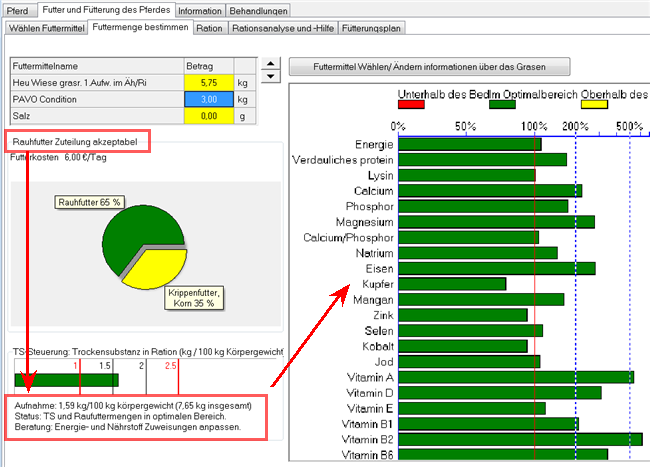Click the Calcium bar in chart
This screenshot has height=467, width=650.
[490, 191]
